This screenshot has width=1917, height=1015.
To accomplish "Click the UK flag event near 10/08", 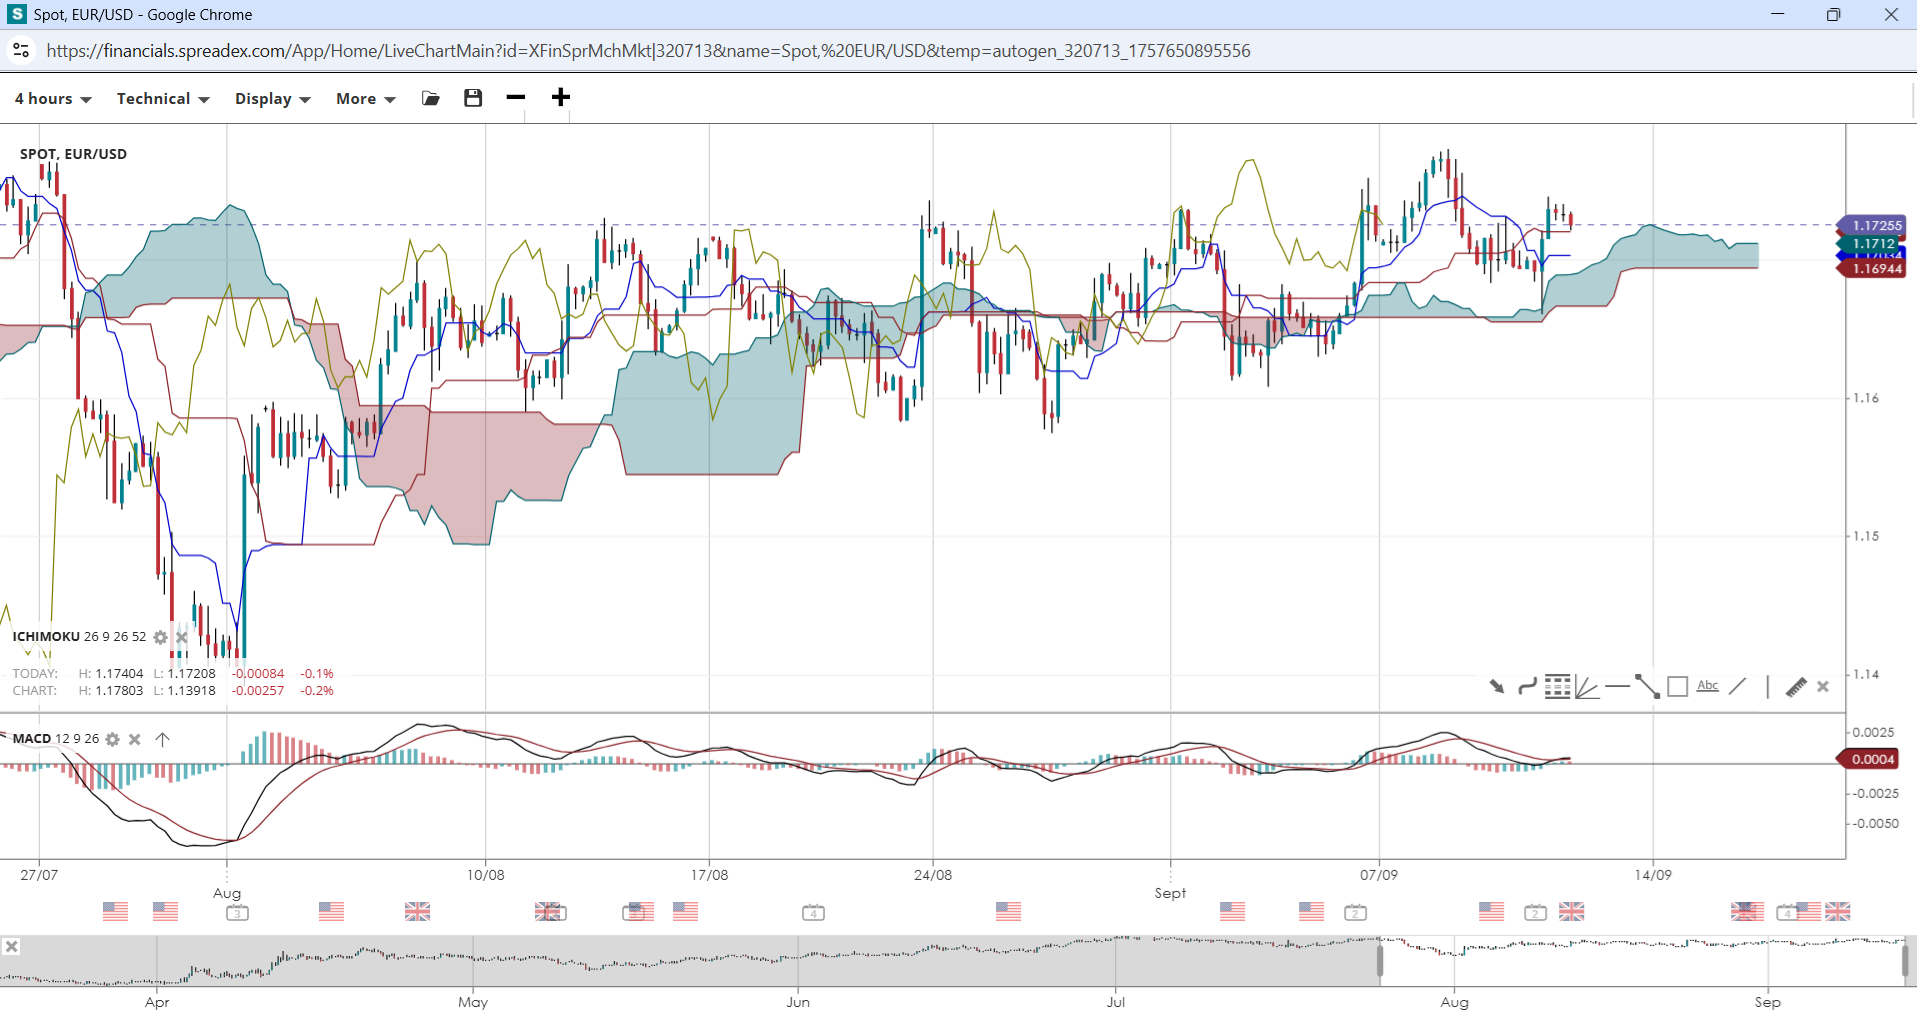I will tap(417, 911).
